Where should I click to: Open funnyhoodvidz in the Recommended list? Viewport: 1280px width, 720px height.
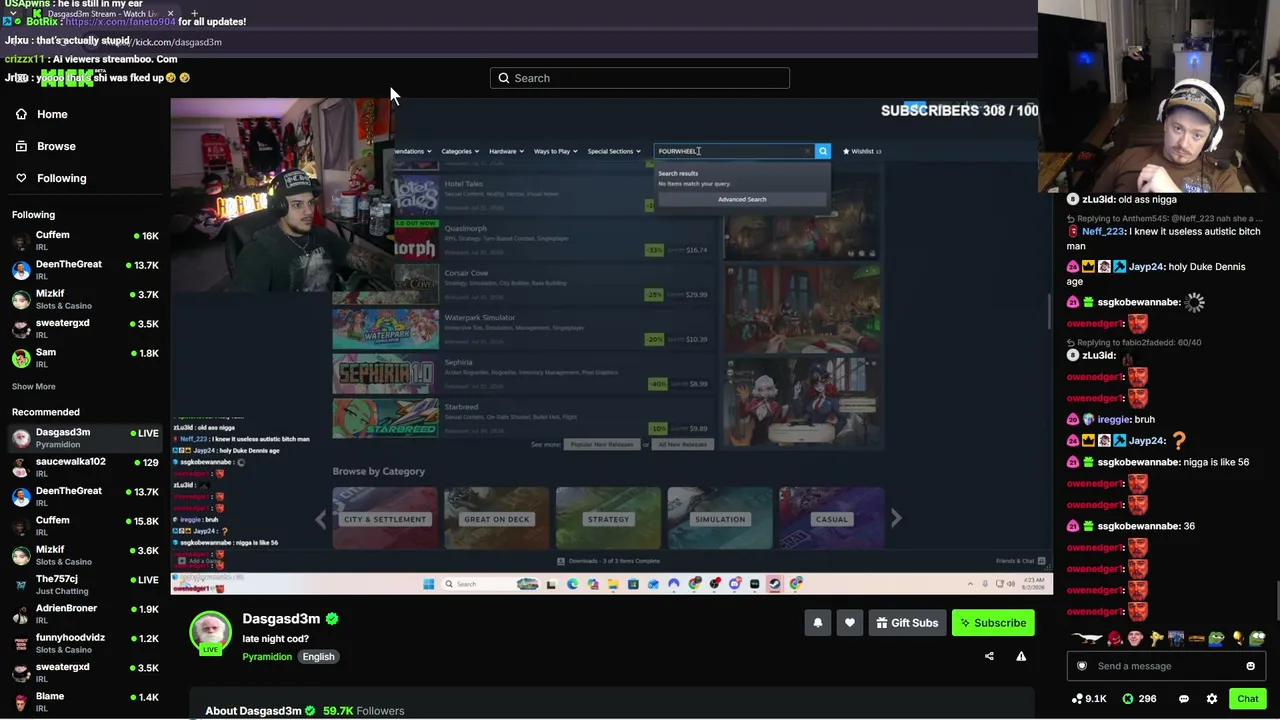tap(85, 643)
